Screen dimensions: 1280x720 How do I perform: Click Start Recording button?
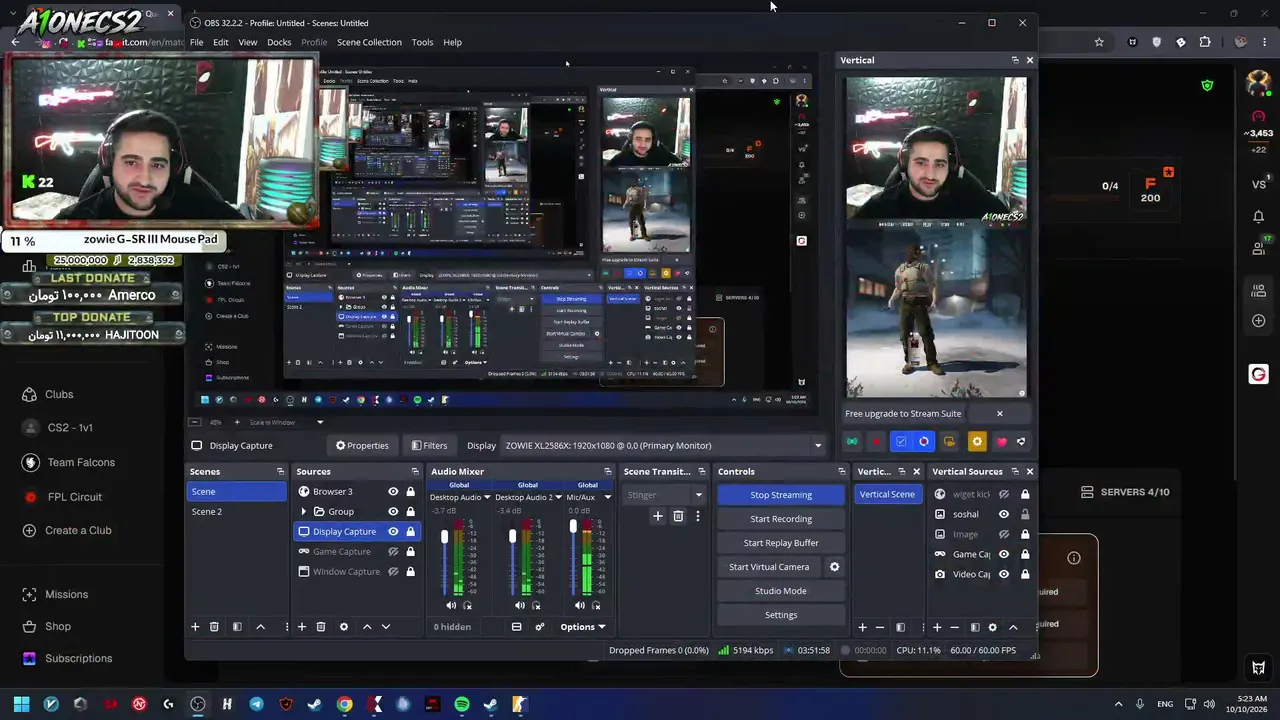tap(781, 519)
